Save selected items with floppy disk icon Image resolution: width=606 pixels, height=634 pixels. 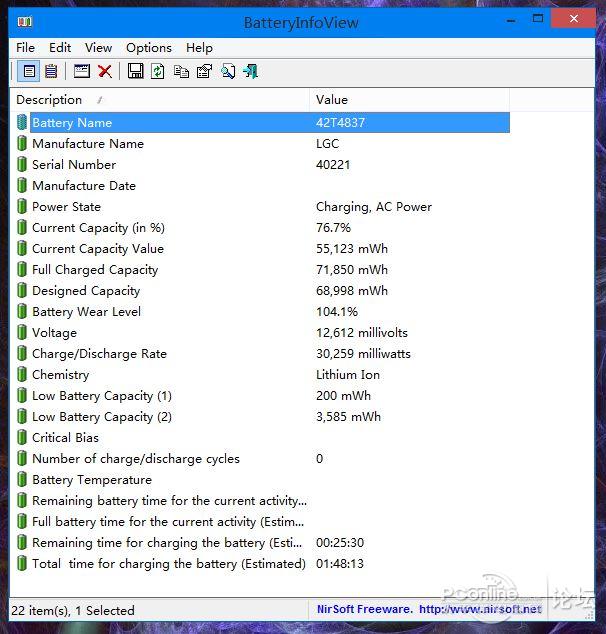(x=135, y=71)
